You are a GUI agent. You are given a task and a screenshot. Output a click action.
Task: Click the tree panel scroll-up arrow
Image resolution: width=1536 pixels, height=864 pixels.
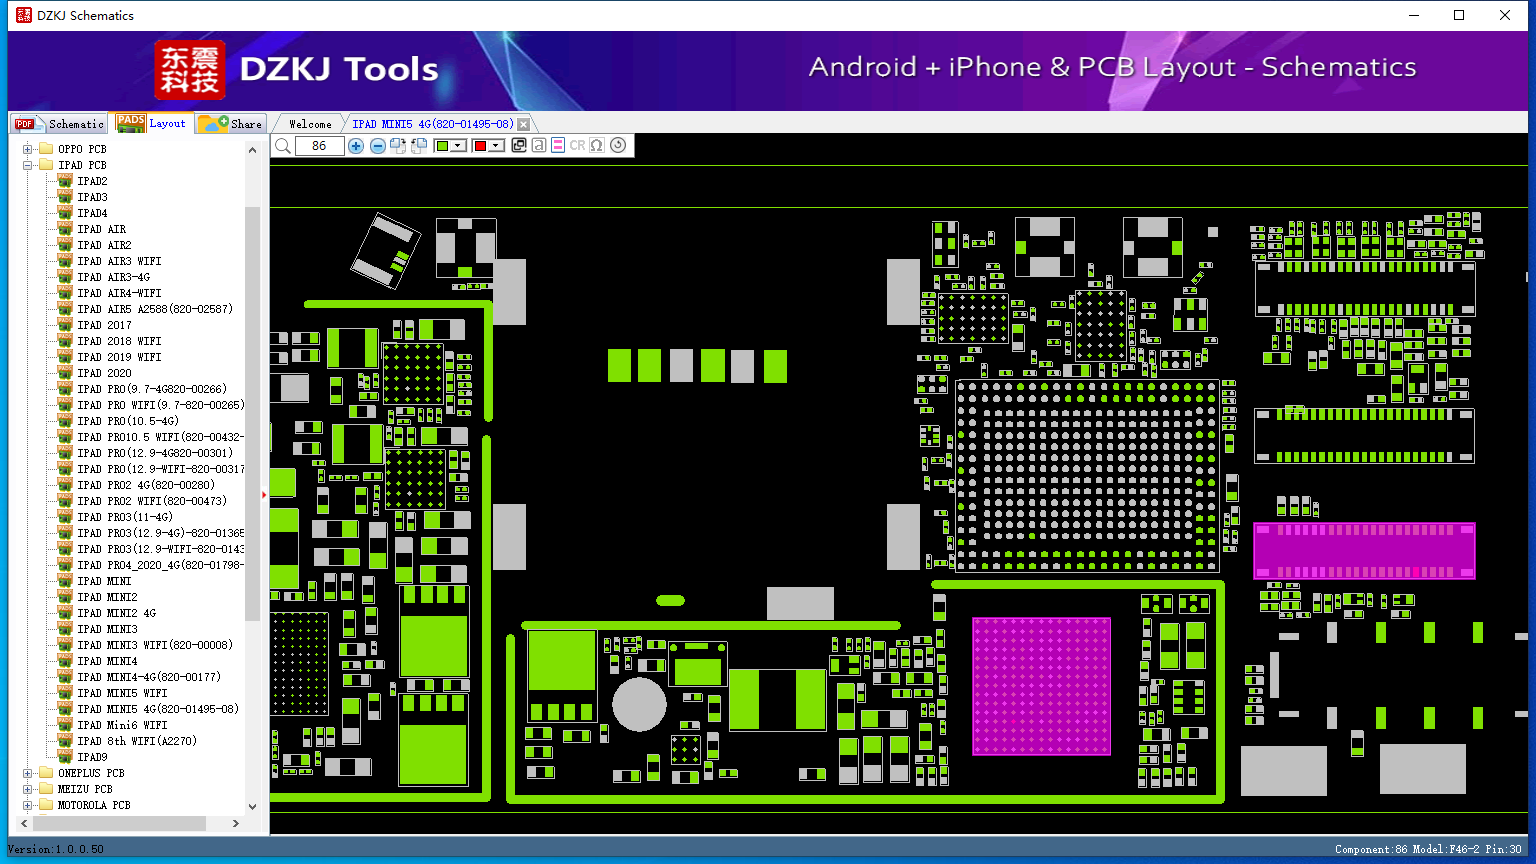[x=252, y=150]
